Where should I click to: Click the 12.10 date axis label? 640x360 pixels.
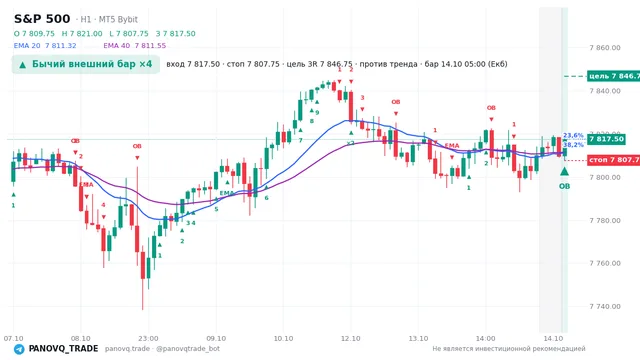(351, 338)
